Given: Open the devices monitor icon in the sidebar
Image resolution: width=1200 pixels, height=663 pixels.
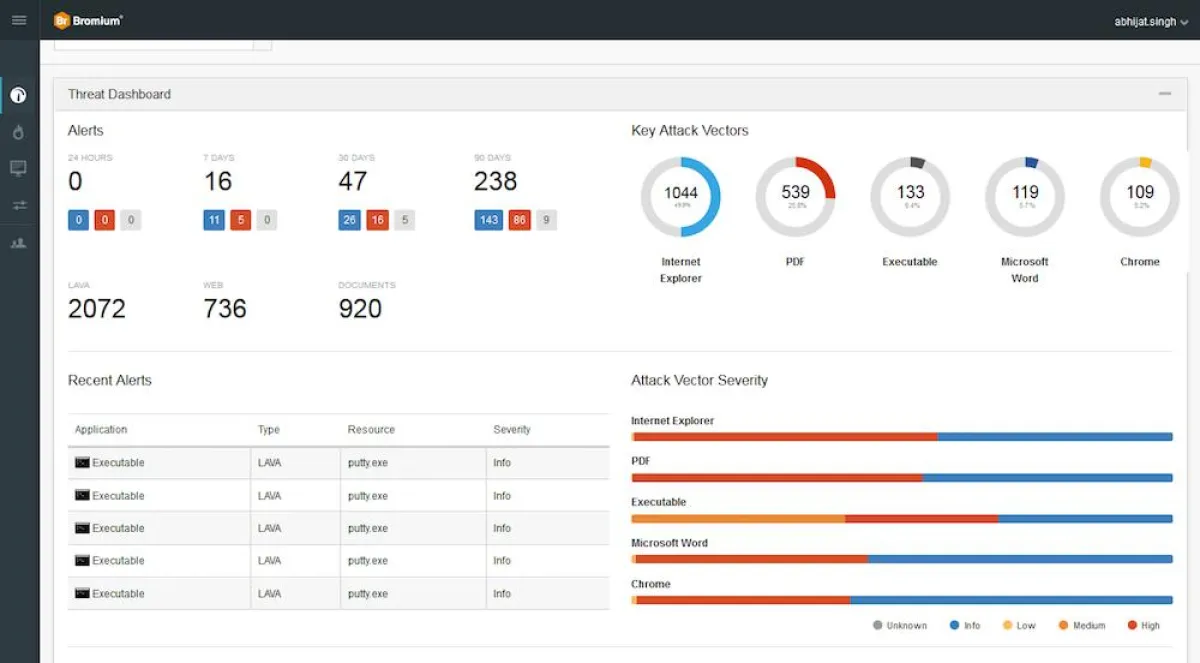Looking at the screenshot, I should coord(18,168).
